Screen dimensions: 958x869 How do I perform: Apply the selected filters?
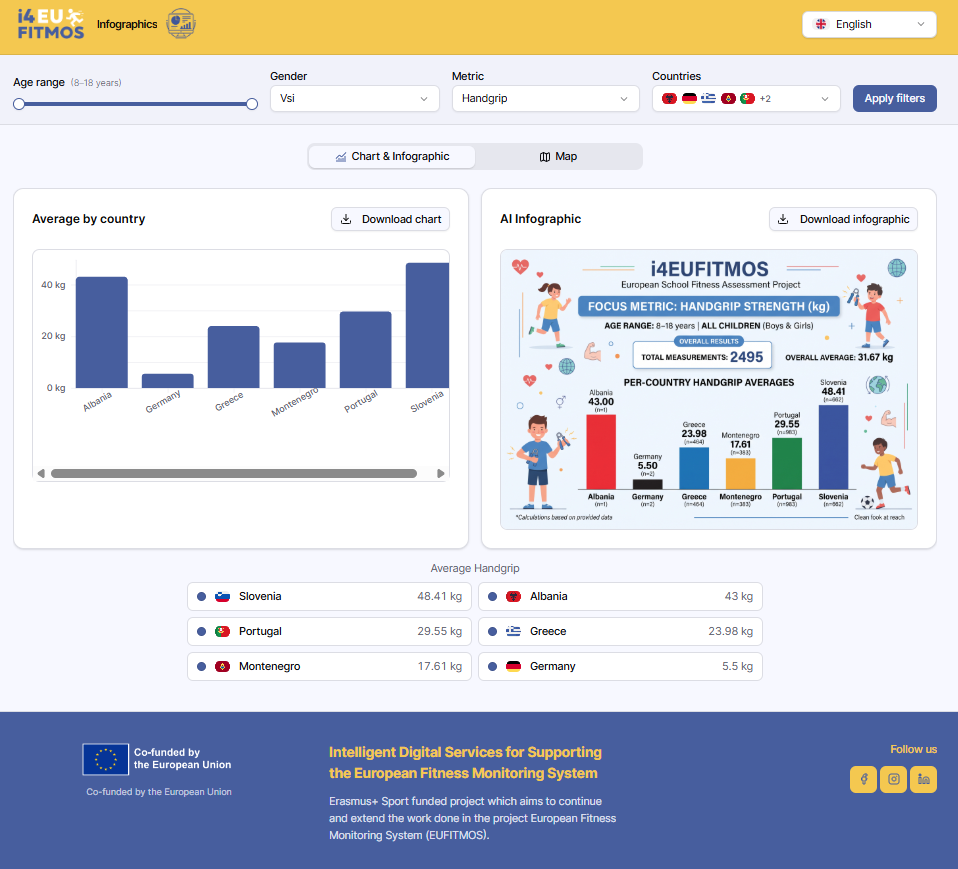[894, 98]
